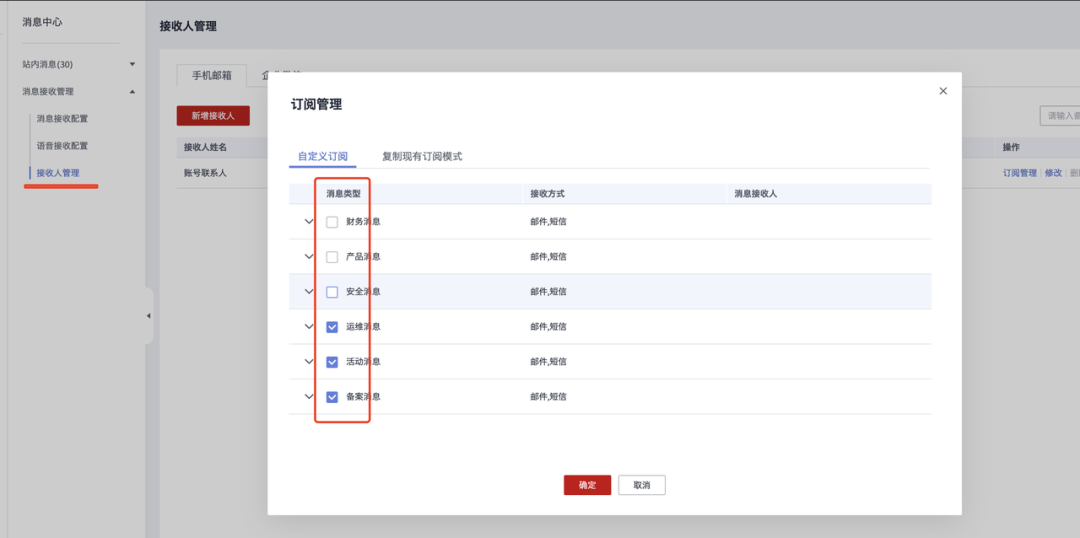Click the 订阅管理 link in 操作 column
The height and width of the screenshot is (538, 1080).
click(x=1019, y=173)
